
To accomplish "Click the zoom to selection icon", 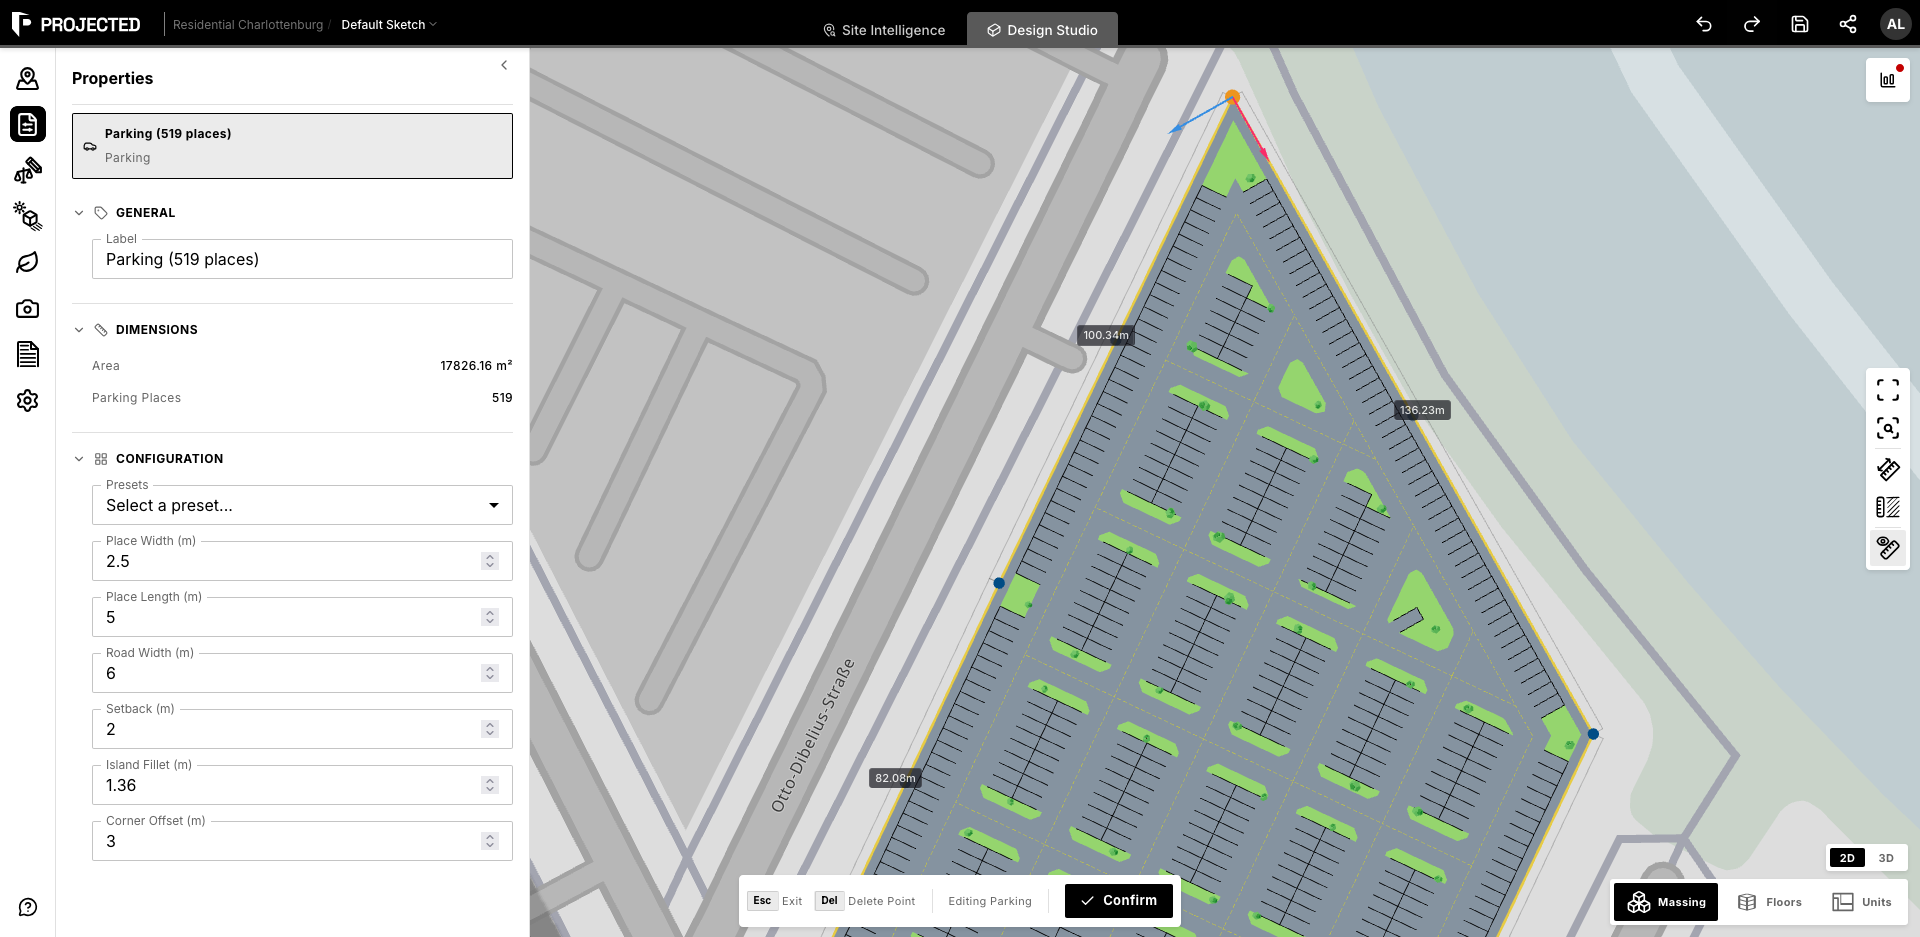I will (1888, 429).
